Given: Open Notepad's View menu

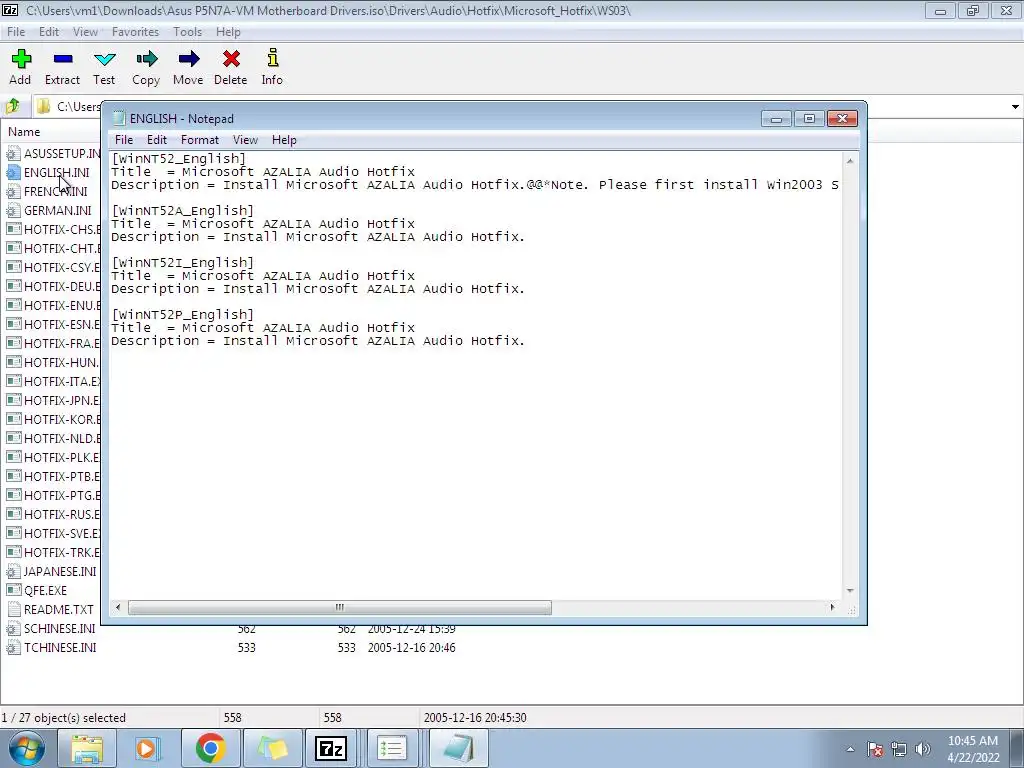Looking at the screenshot, I should pos(246,140).
